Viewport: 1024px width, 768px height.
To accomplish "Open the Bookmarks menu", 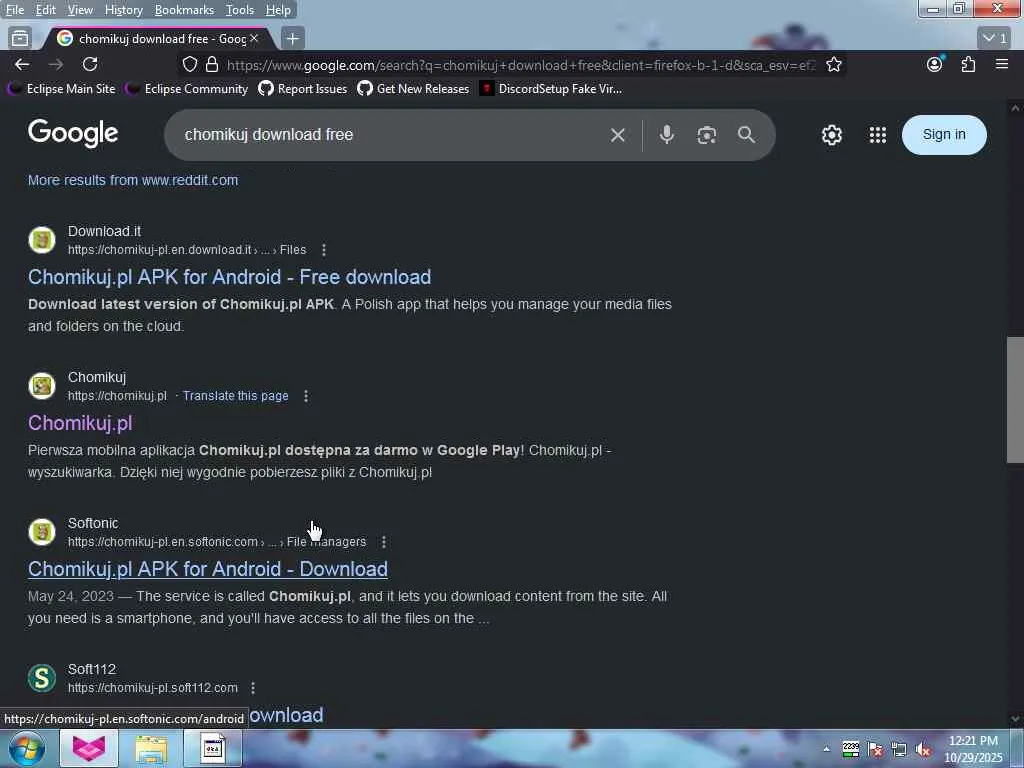I will pos(184,10).
